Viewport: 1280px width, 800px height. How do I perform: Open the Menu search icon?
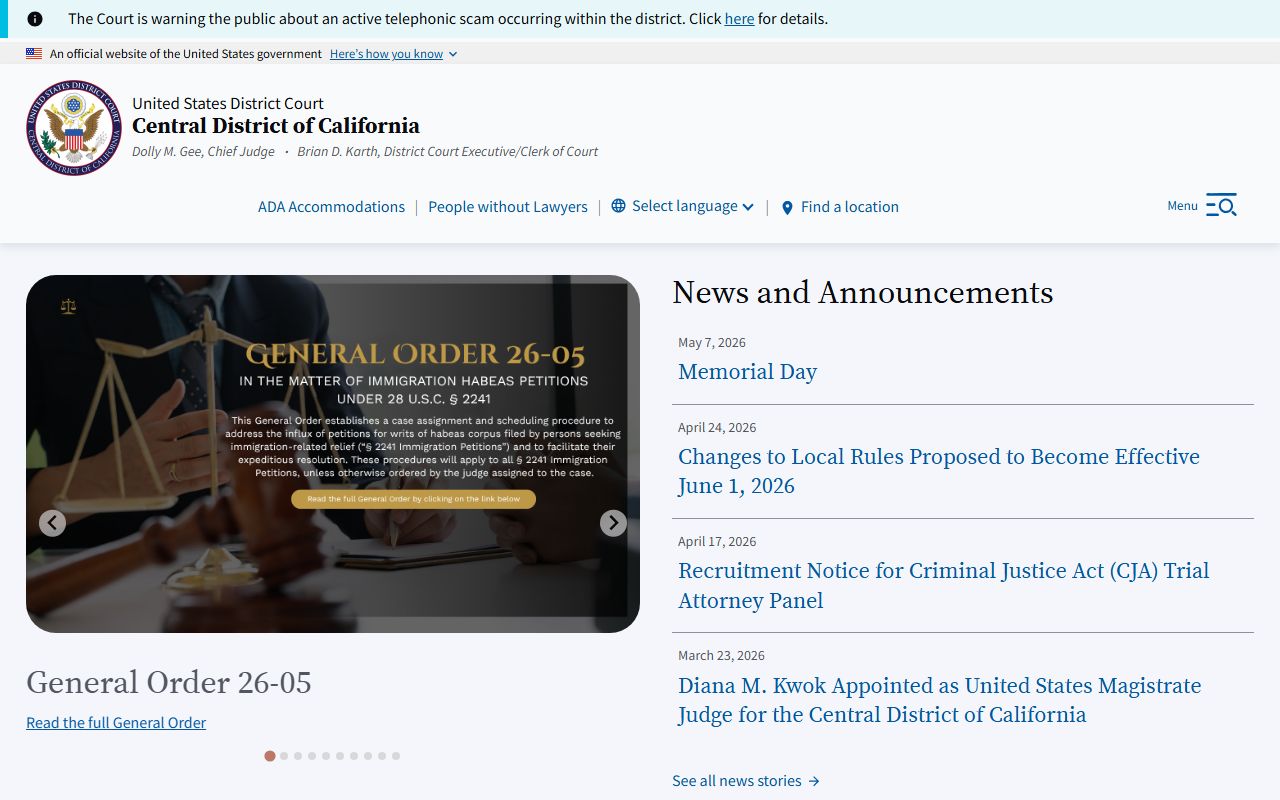[x=1221, y=205]
